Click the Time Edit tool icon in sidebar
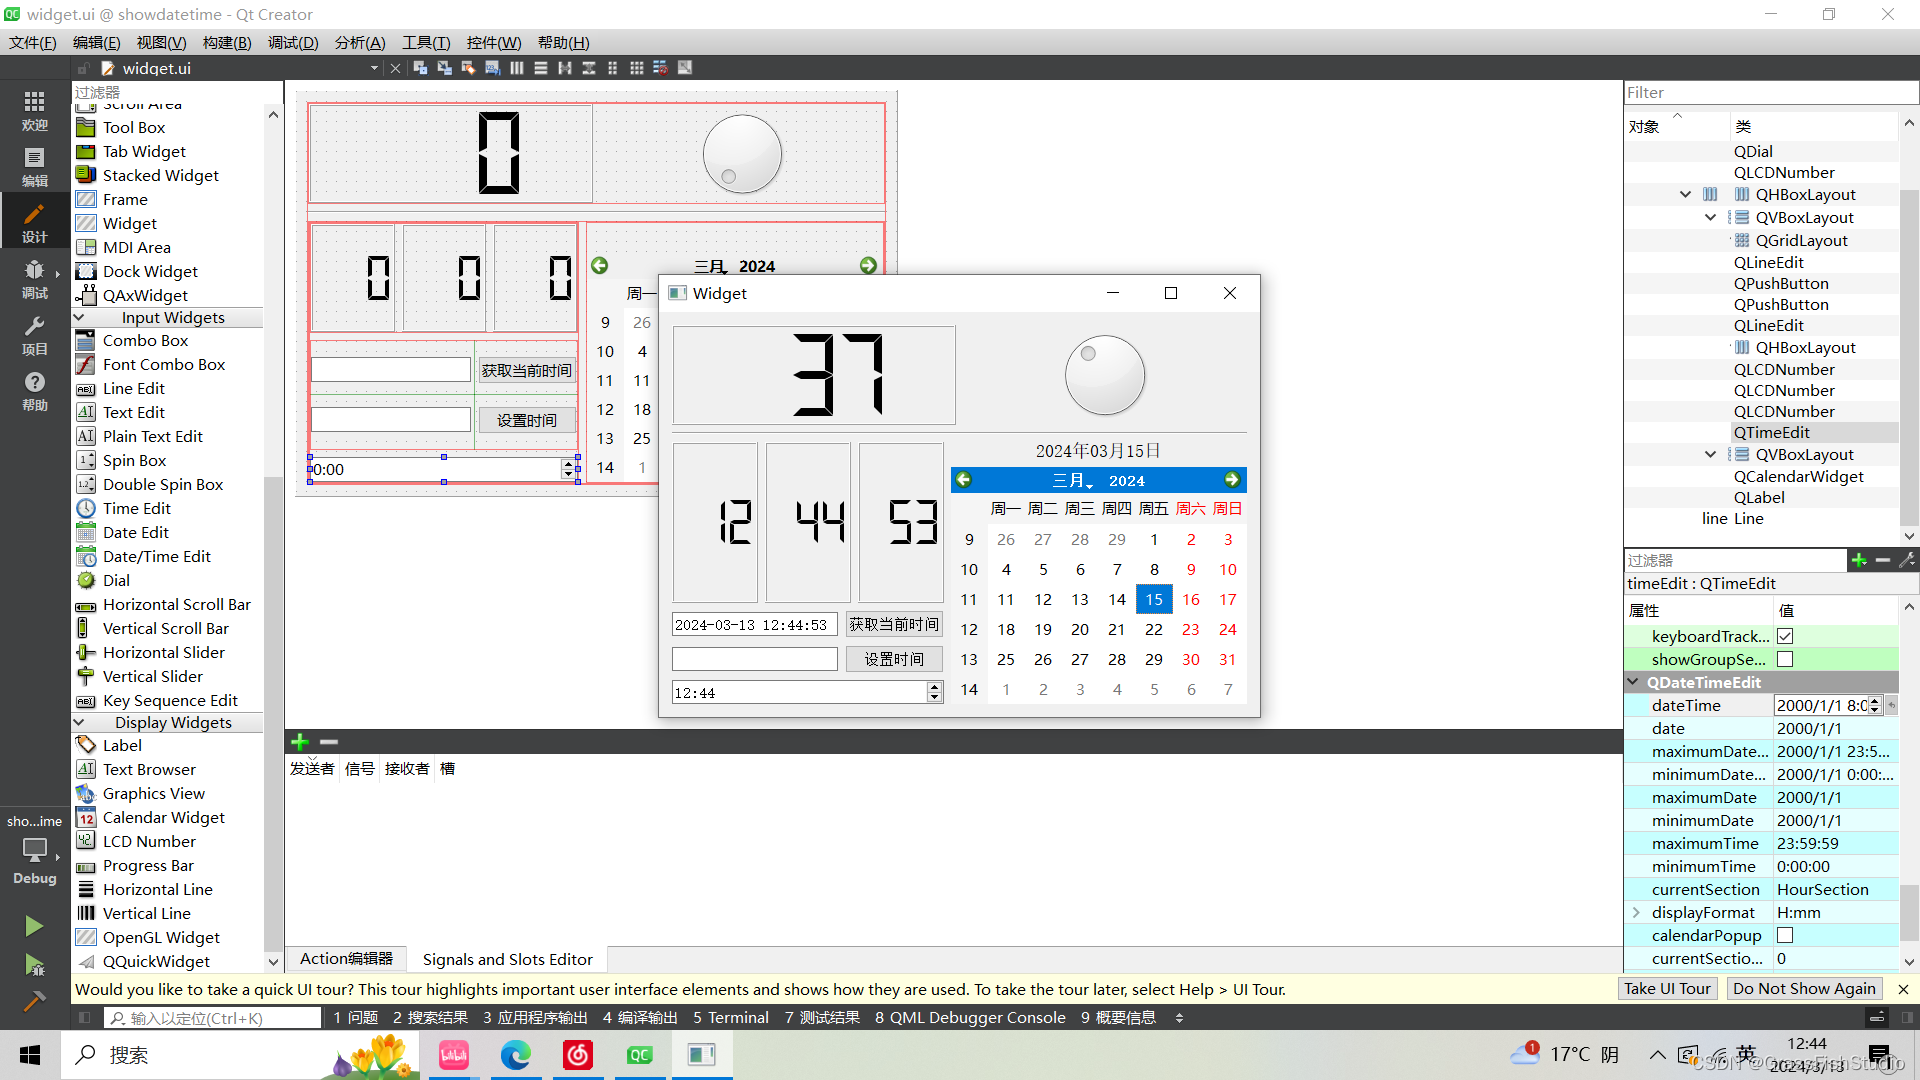 (88, 508)
